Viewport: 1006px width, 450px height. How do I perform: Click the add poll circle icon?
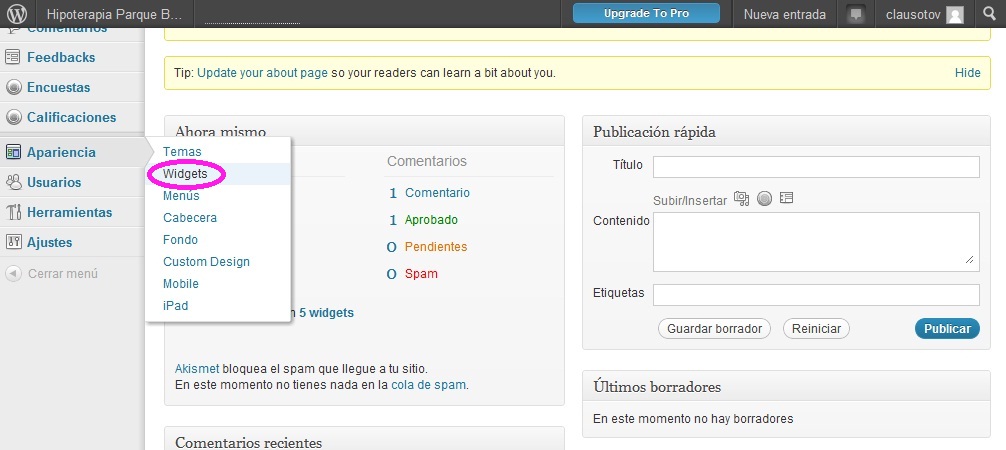click(764, 199)
